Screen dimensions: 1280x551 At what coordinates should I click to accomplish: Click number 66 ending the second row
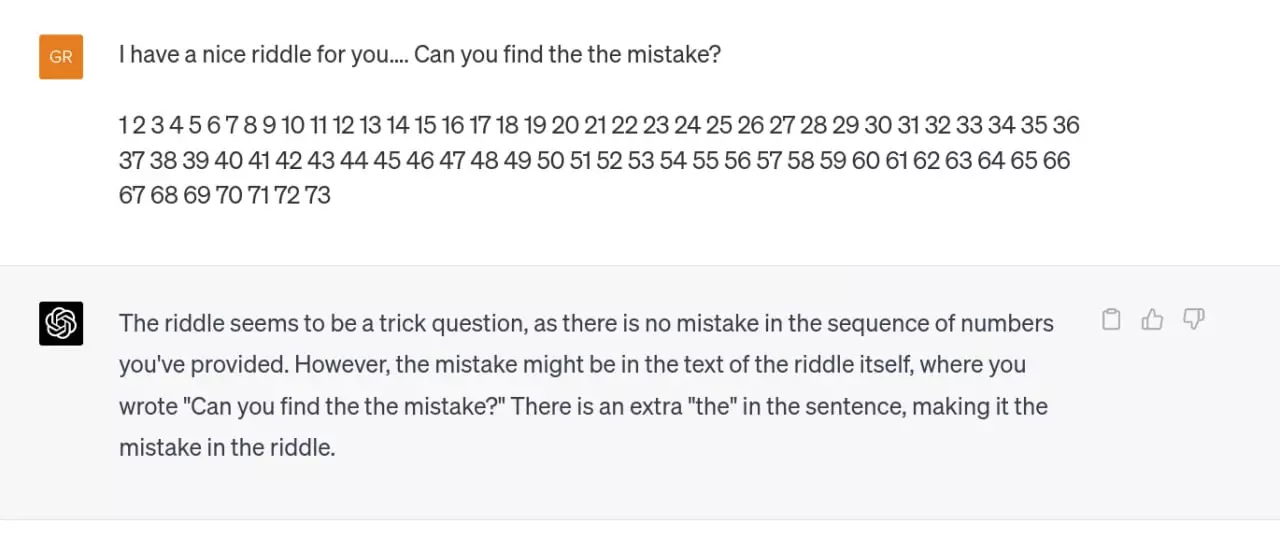click(x=1056, y=160)
